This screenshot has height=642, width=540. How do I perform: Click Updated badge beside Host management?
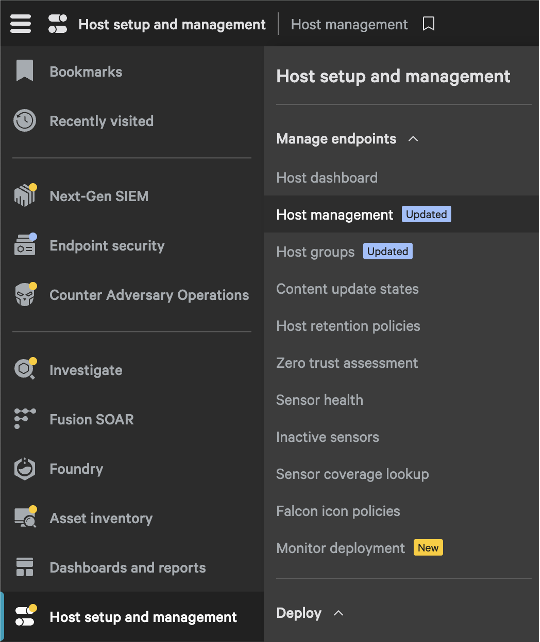tap(426, 214)
